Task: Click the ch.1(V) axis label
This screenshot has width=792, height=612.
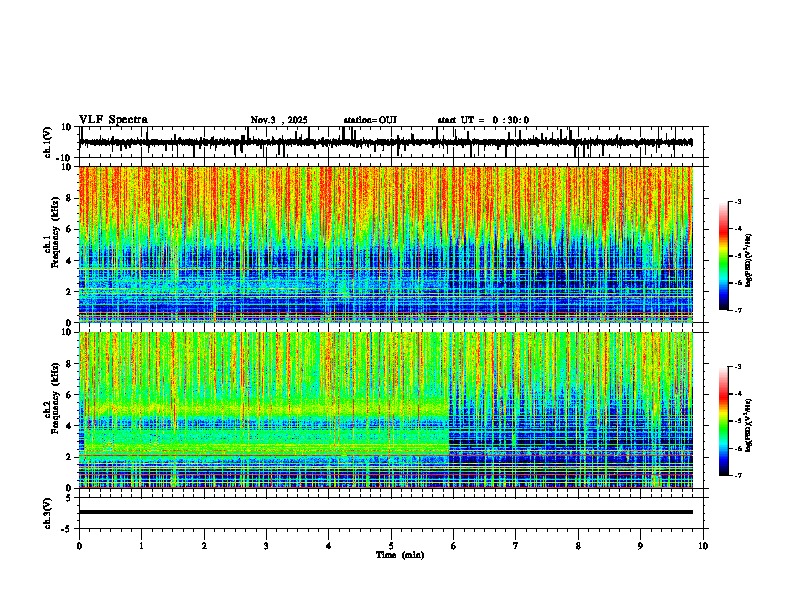Action: (48, 142)
